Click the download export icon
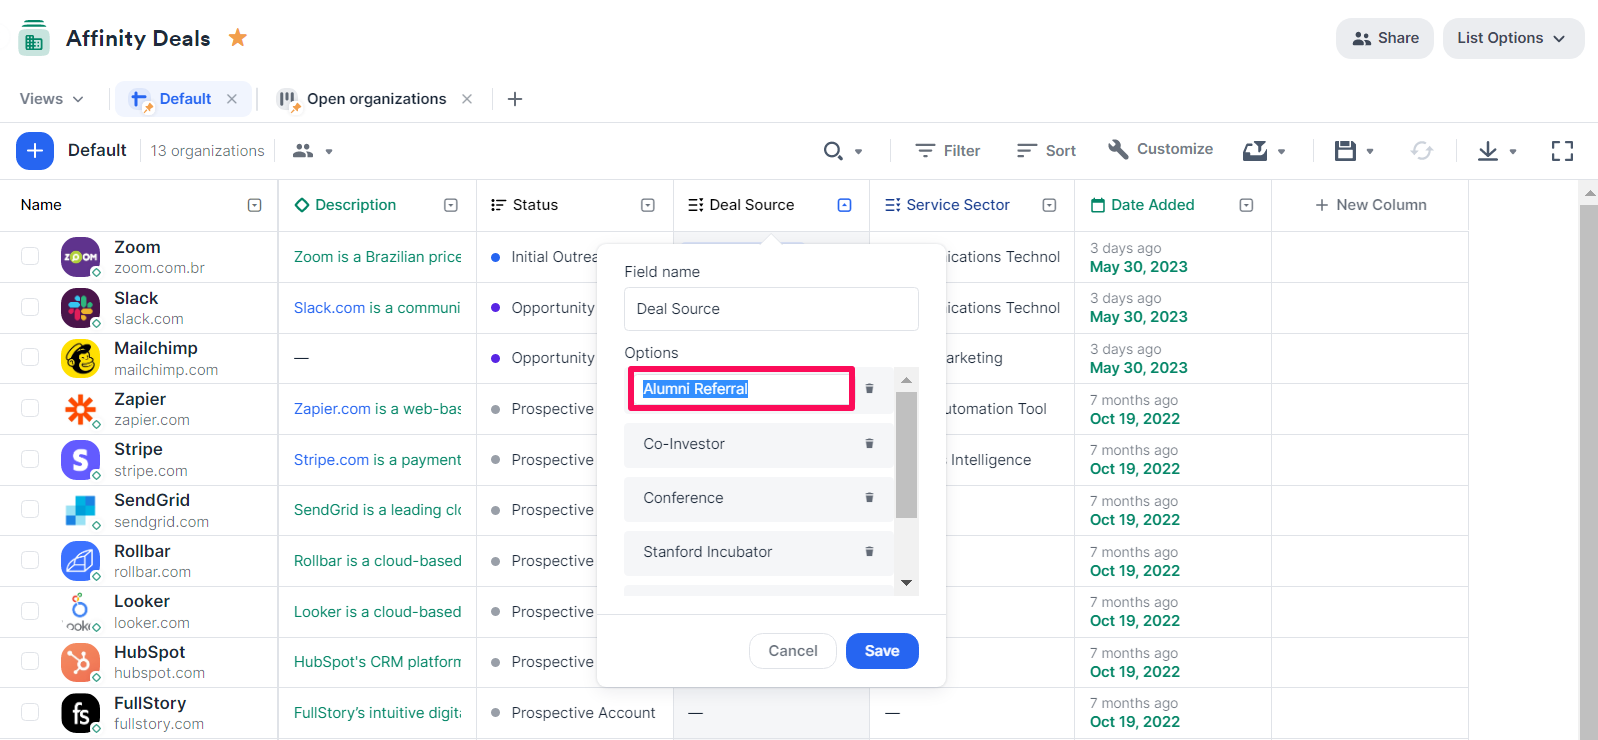 [1488, 151]
